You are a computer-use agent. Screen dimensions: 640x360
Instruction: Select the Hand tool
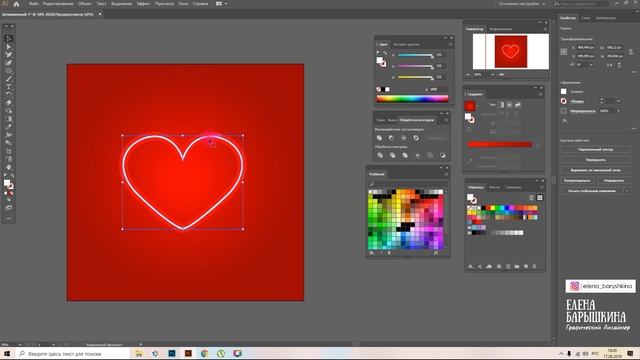[x=9, y=167]
